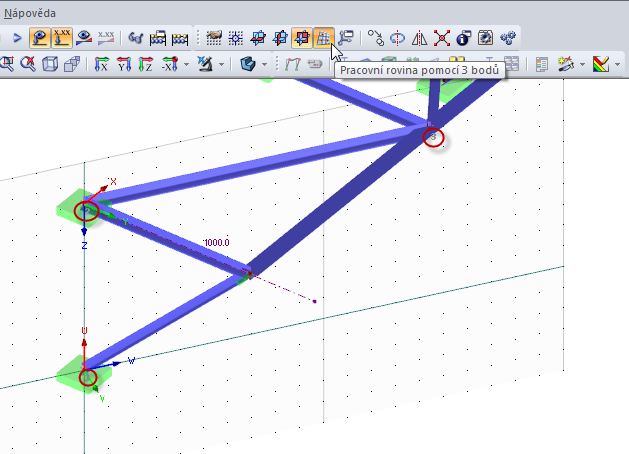Click the hand over grid icon
Viewport: 629px width, 454px height.
click(214, 38)
